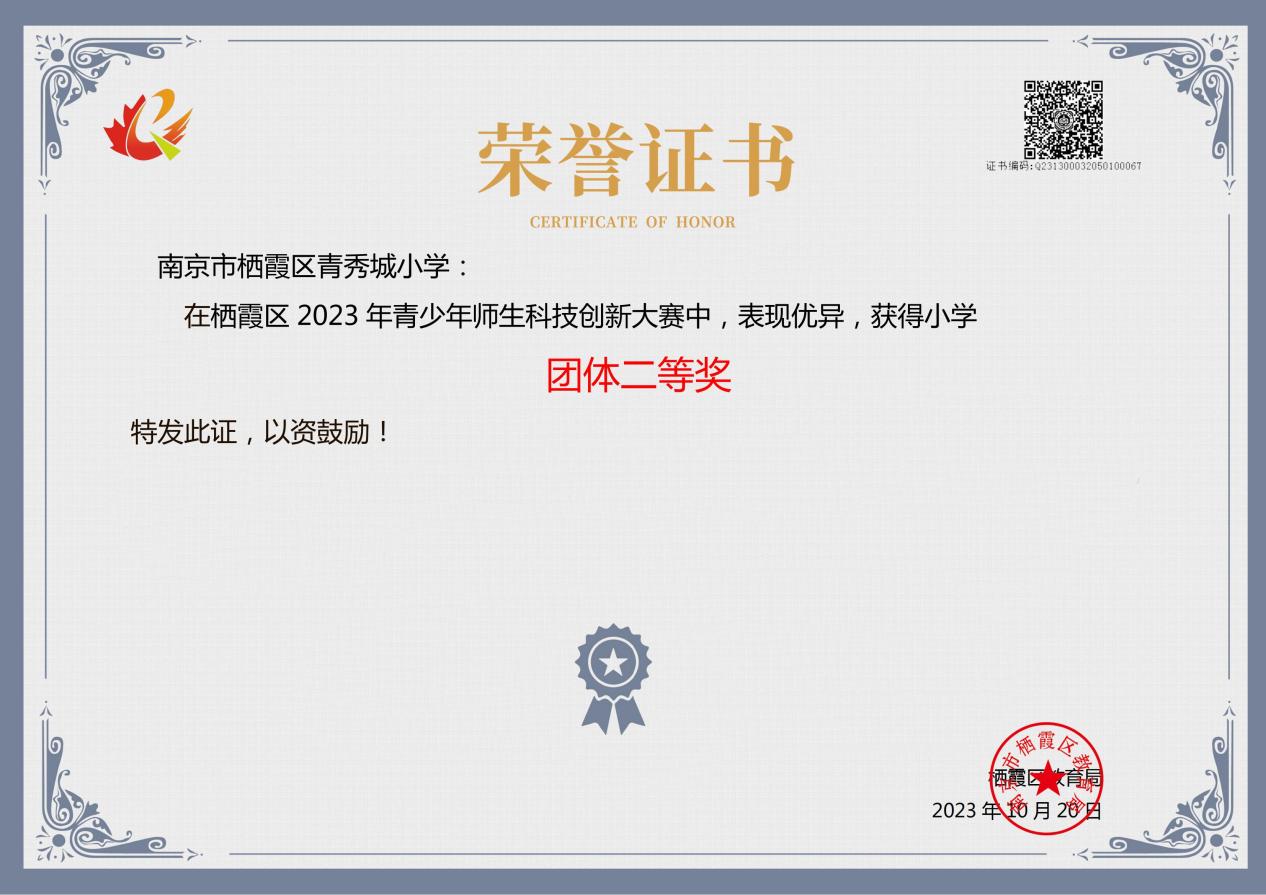
Task: Click the red 团体二等奖 award text
Action: click(x=639, y=376)
